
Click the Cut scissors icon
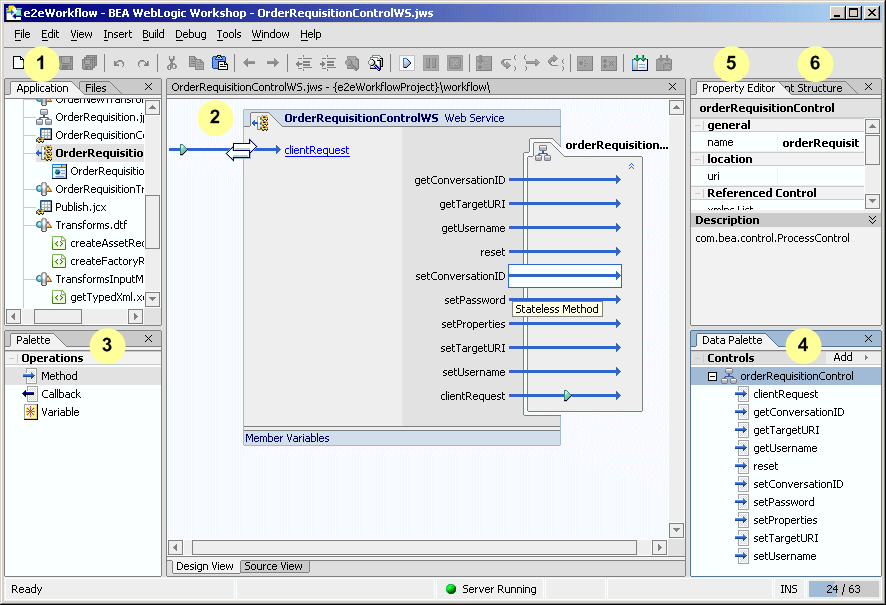172,63
